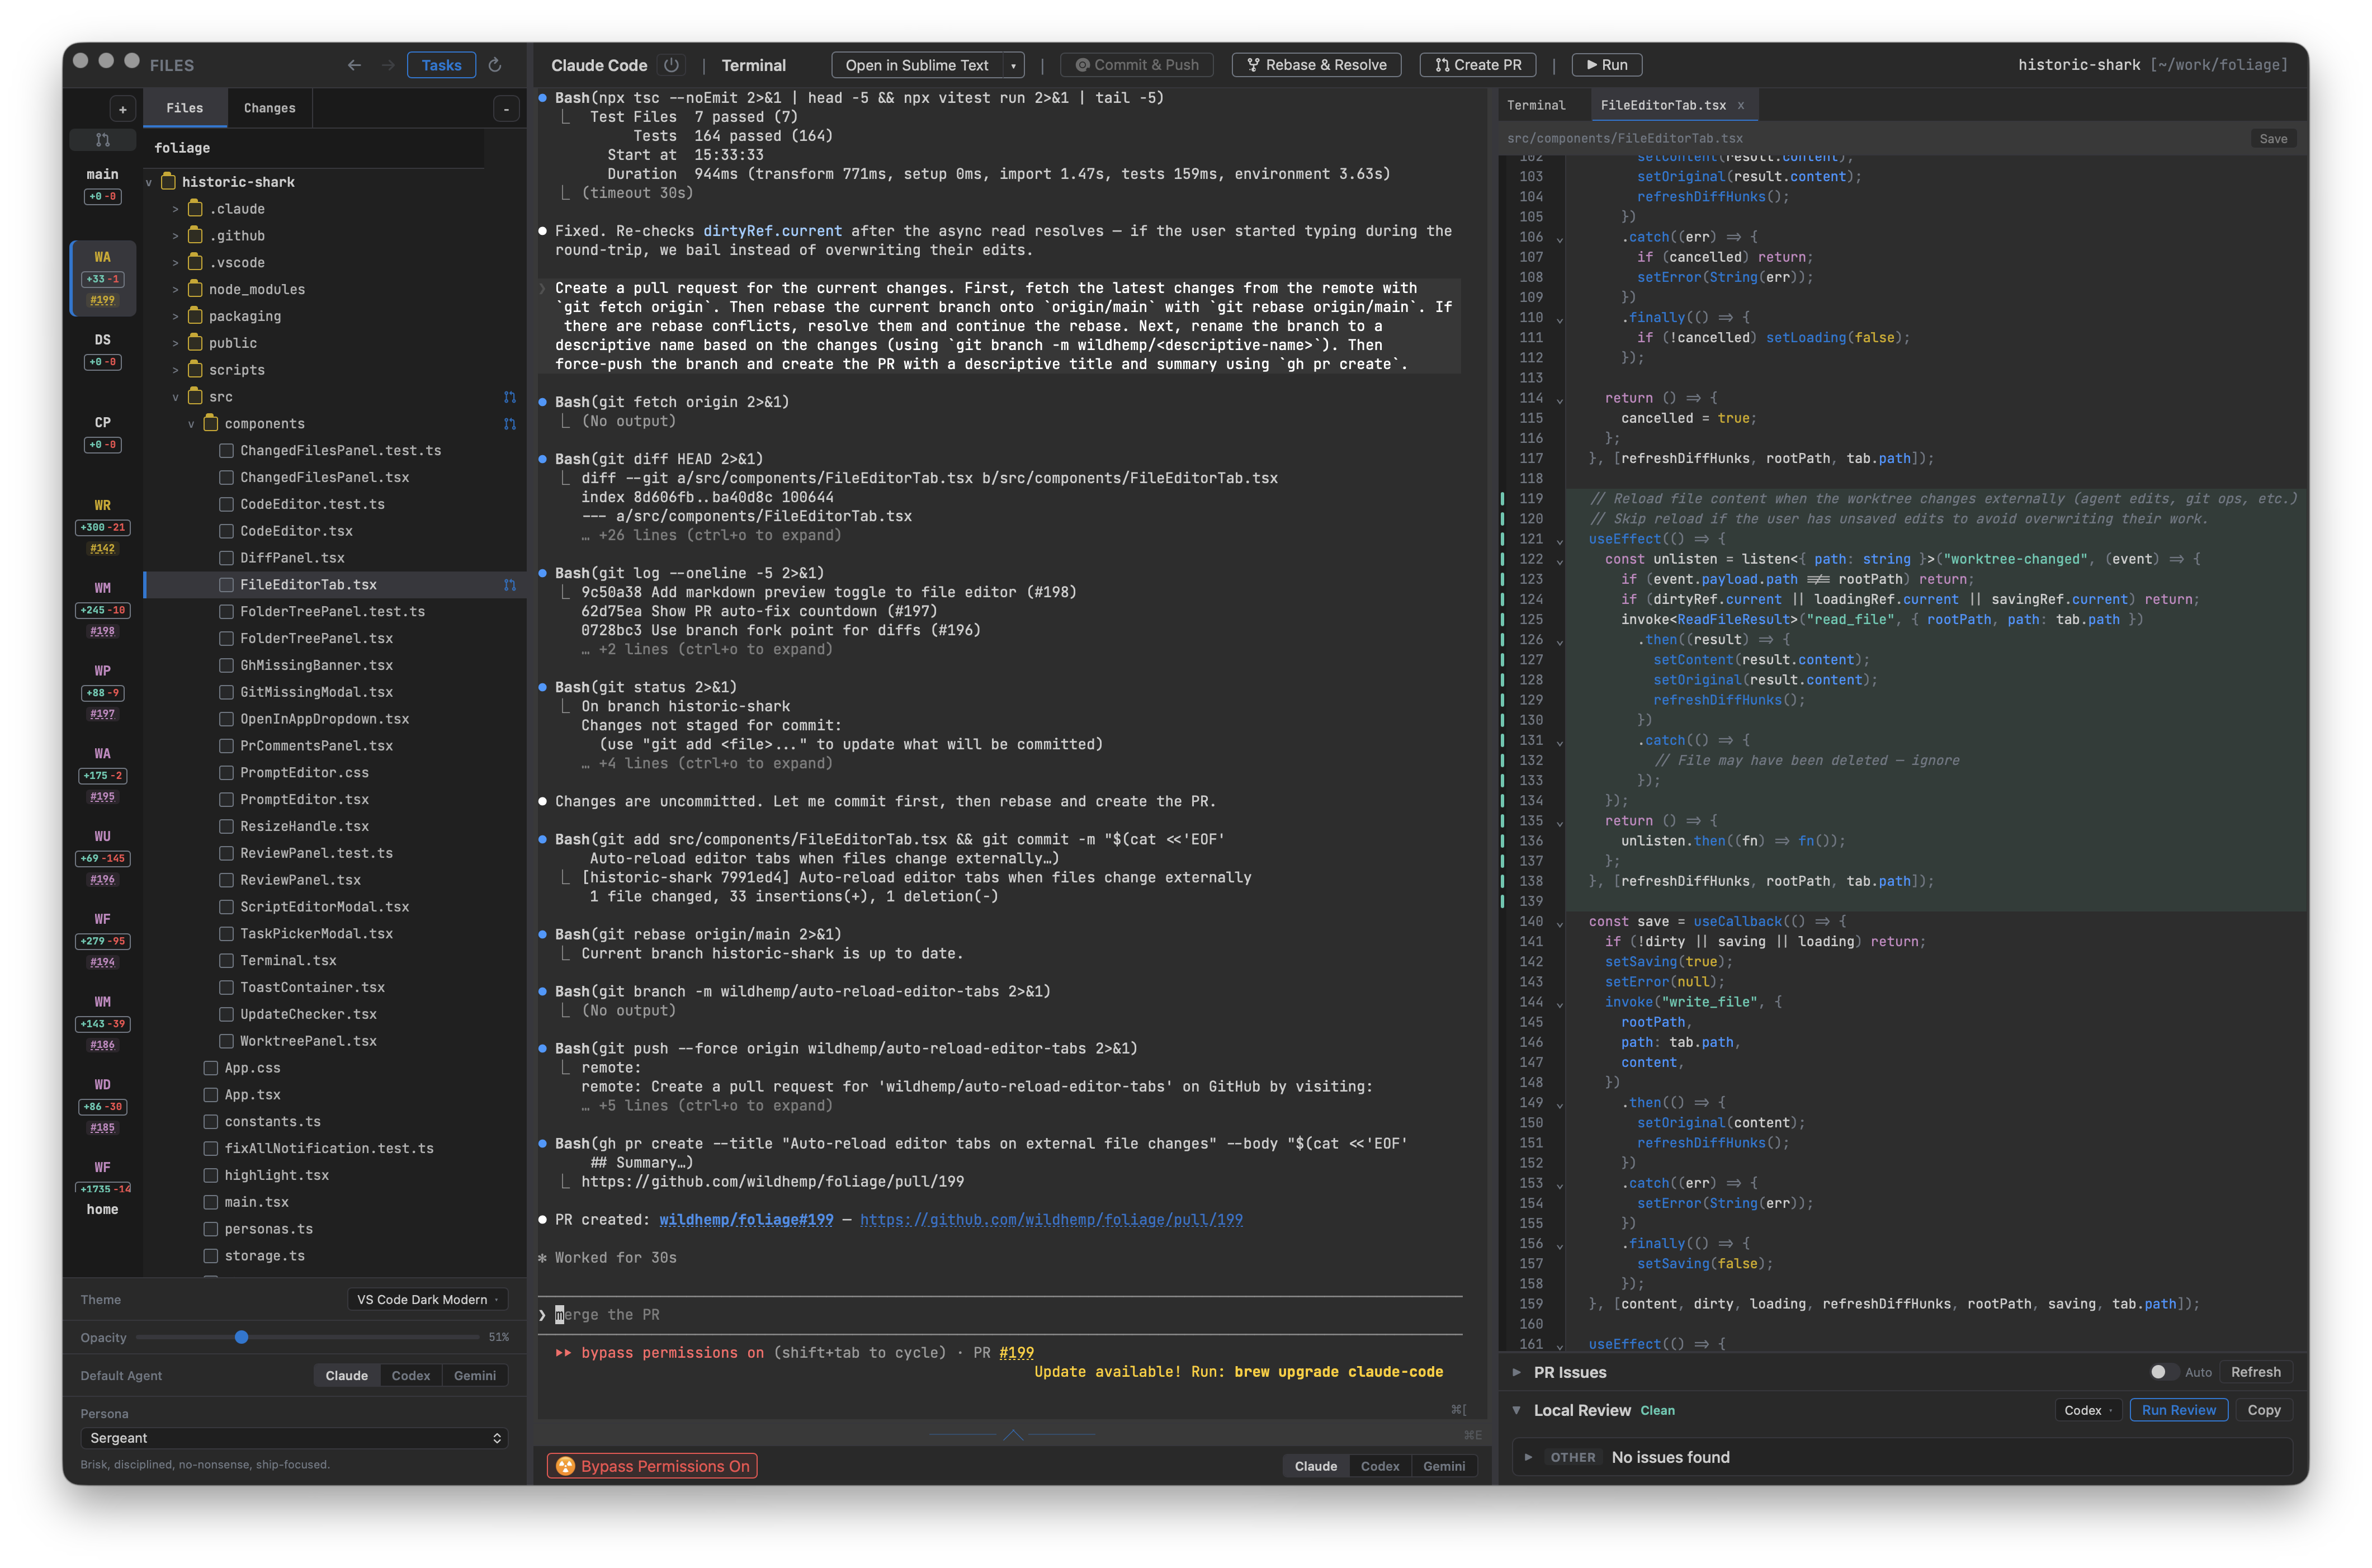
Task: Add a worktree with the plus button
Action: tap(122, 109)
